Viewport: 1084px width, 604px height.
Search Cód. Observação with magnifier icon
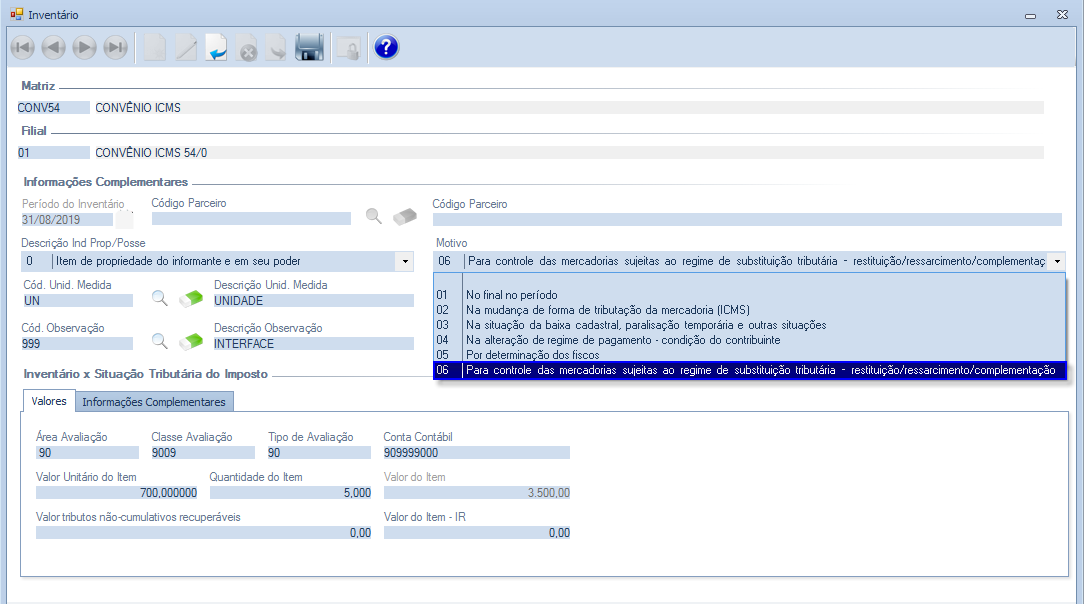pyautogui.click(x=159, y=341)
